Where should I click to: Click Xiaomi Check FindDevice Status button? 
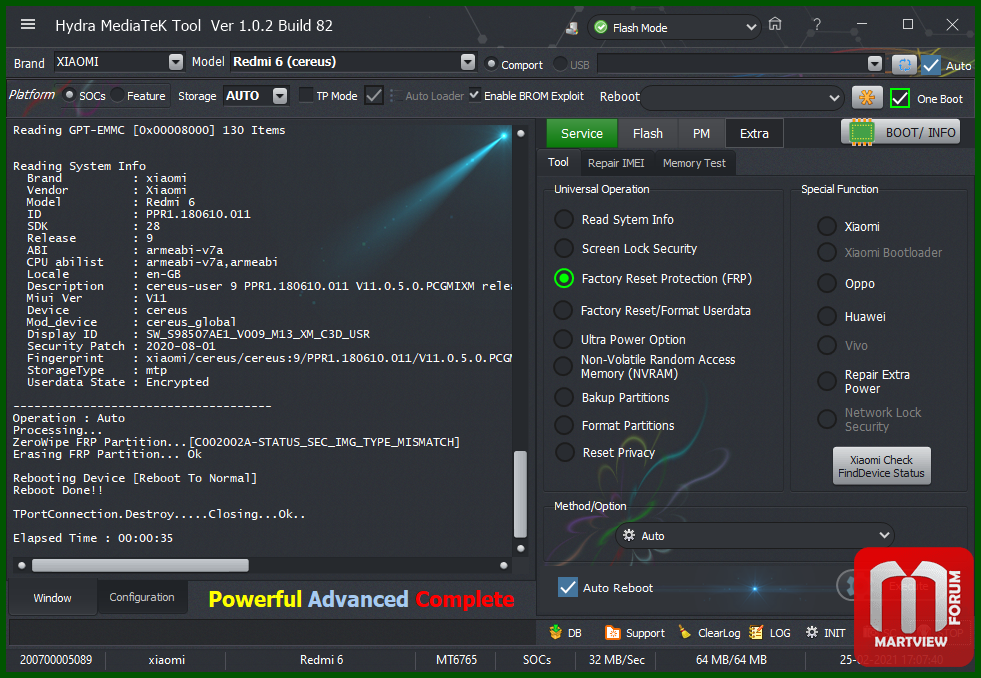pos(881,466)
